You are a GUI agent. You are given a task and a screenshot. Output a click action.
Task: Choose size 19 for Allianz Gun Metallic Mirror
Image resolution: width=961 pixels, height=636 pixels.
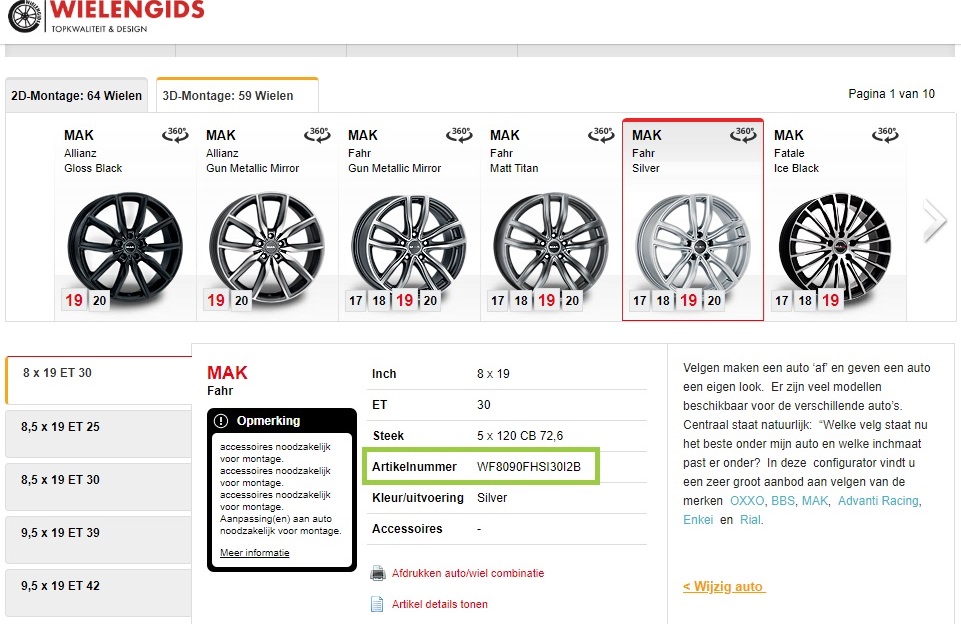coord(216,300)
